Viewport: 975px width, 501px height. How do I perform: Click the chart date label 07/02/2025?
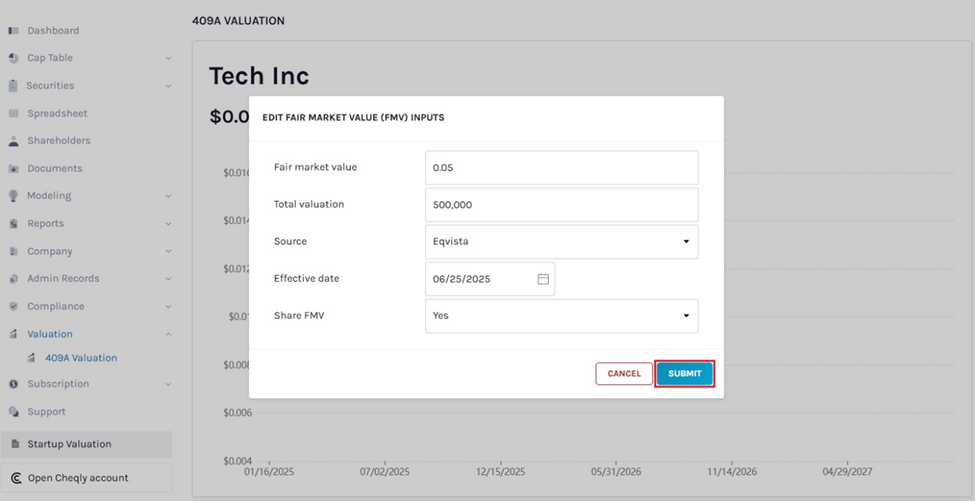pyautogui.click(x=385, y=472)
